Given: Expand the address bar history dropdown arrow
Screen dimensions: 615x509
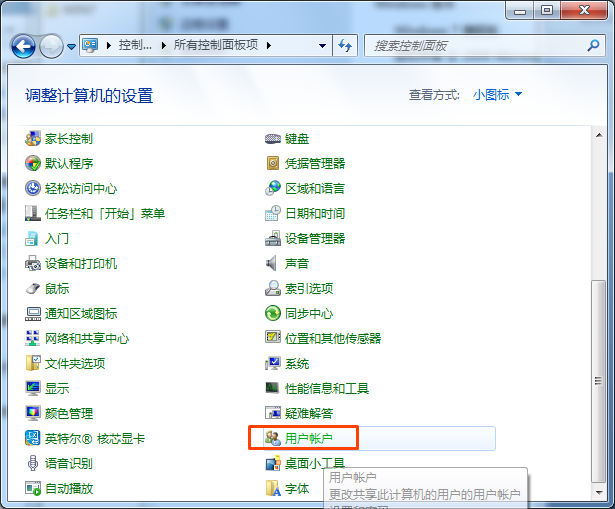Looking at the screenshot, I should pos(322,46).
